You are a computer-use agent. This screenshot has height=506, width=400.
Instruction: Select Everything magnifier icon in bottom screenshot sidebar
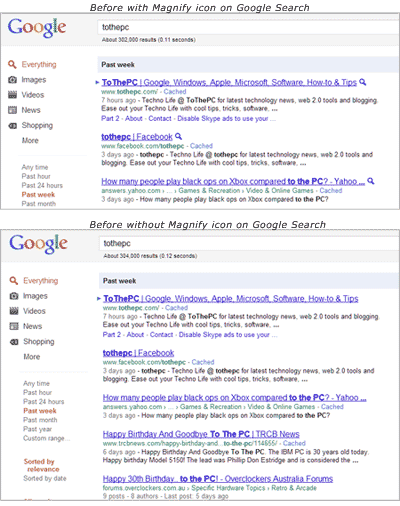pos(14,281)
